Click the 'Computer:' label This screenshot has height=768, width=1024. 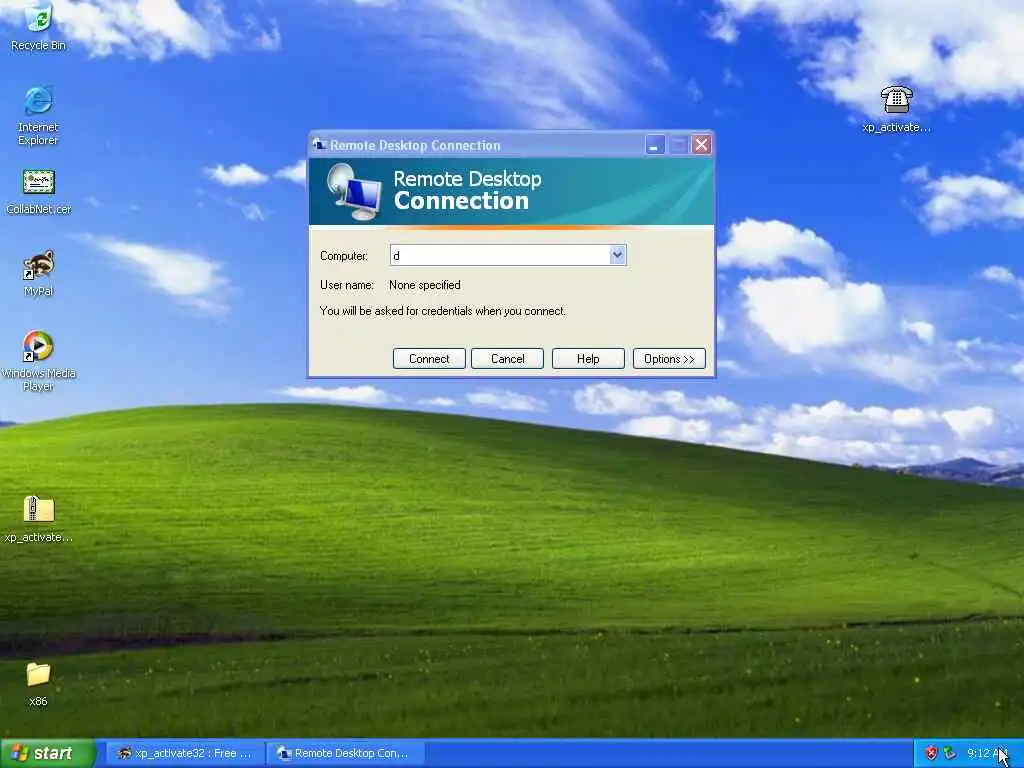344,256
